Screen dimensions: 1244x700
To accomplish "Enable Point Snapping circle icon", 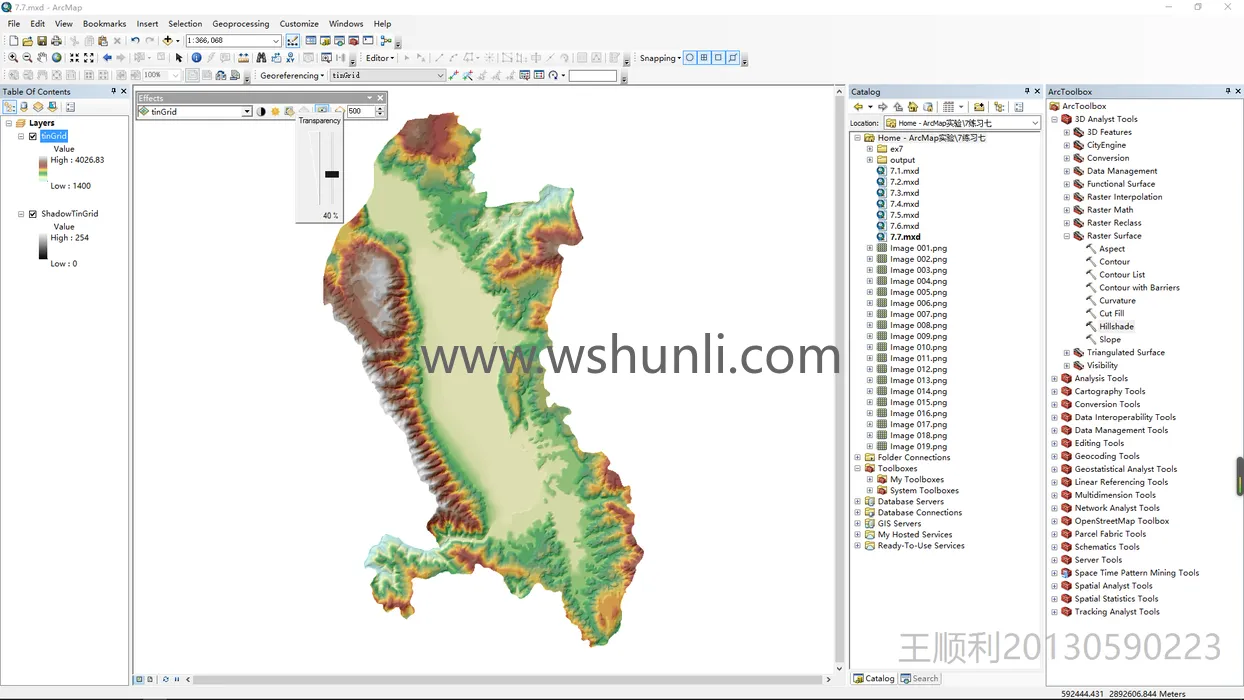I will coord(690,58).
